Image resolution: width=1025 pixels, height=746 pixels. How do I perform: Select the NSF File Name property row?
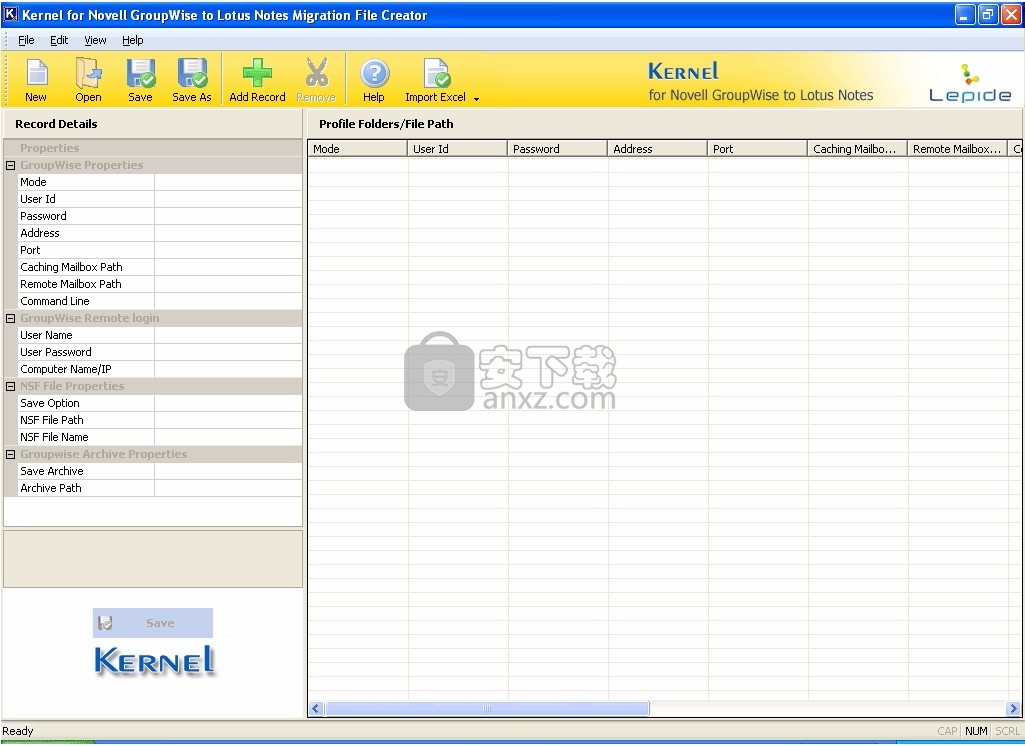point(160,437)
